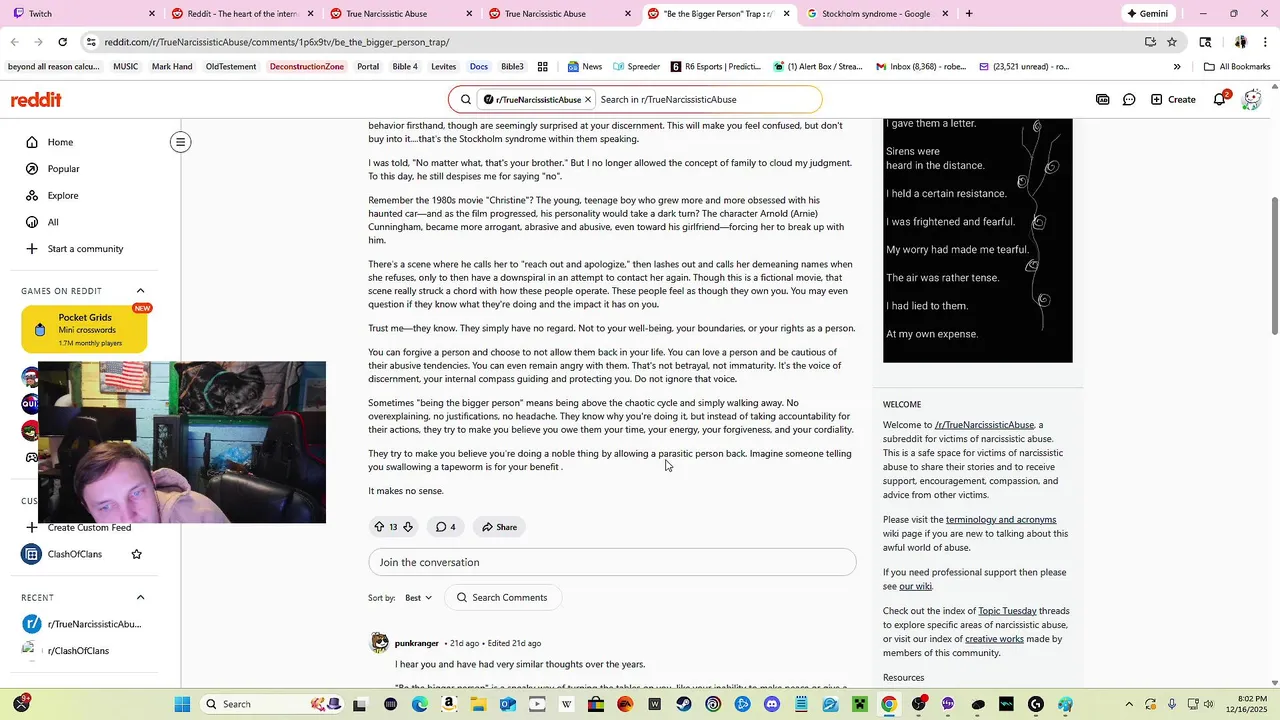Open the Gemini button in Chrome

click(x=1147, y=14)
